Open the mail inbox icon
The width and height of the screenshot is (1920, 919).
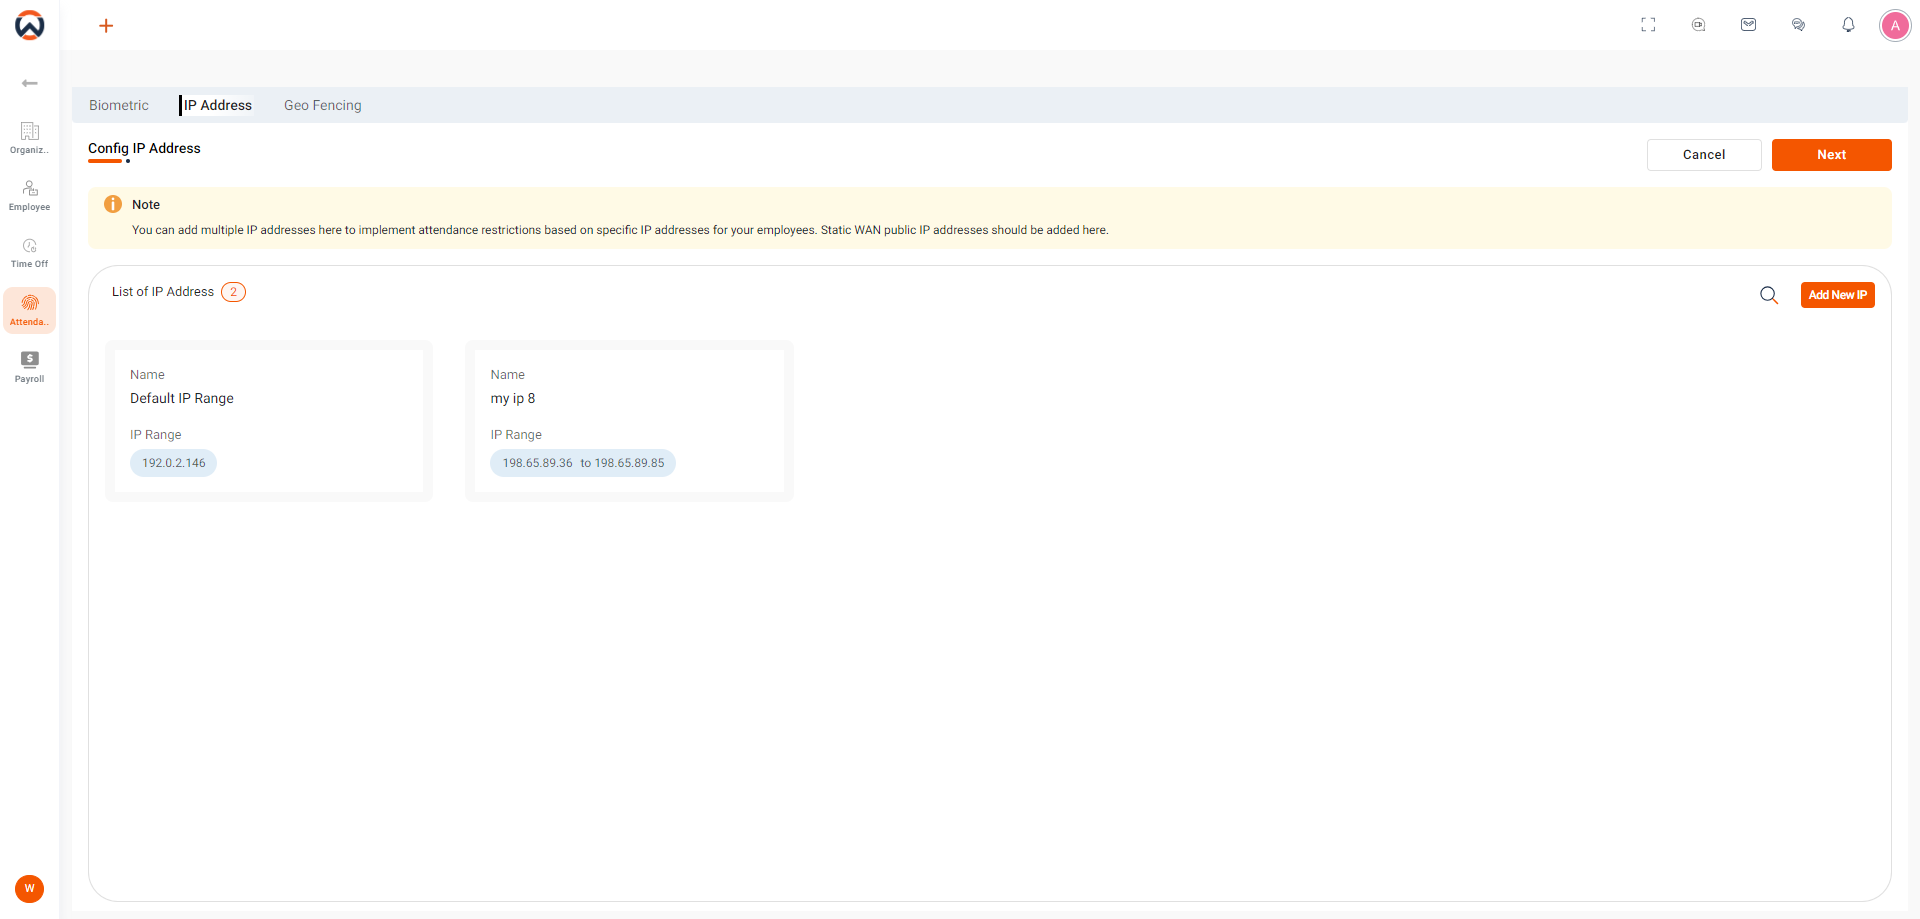[x=1748, y=25]
